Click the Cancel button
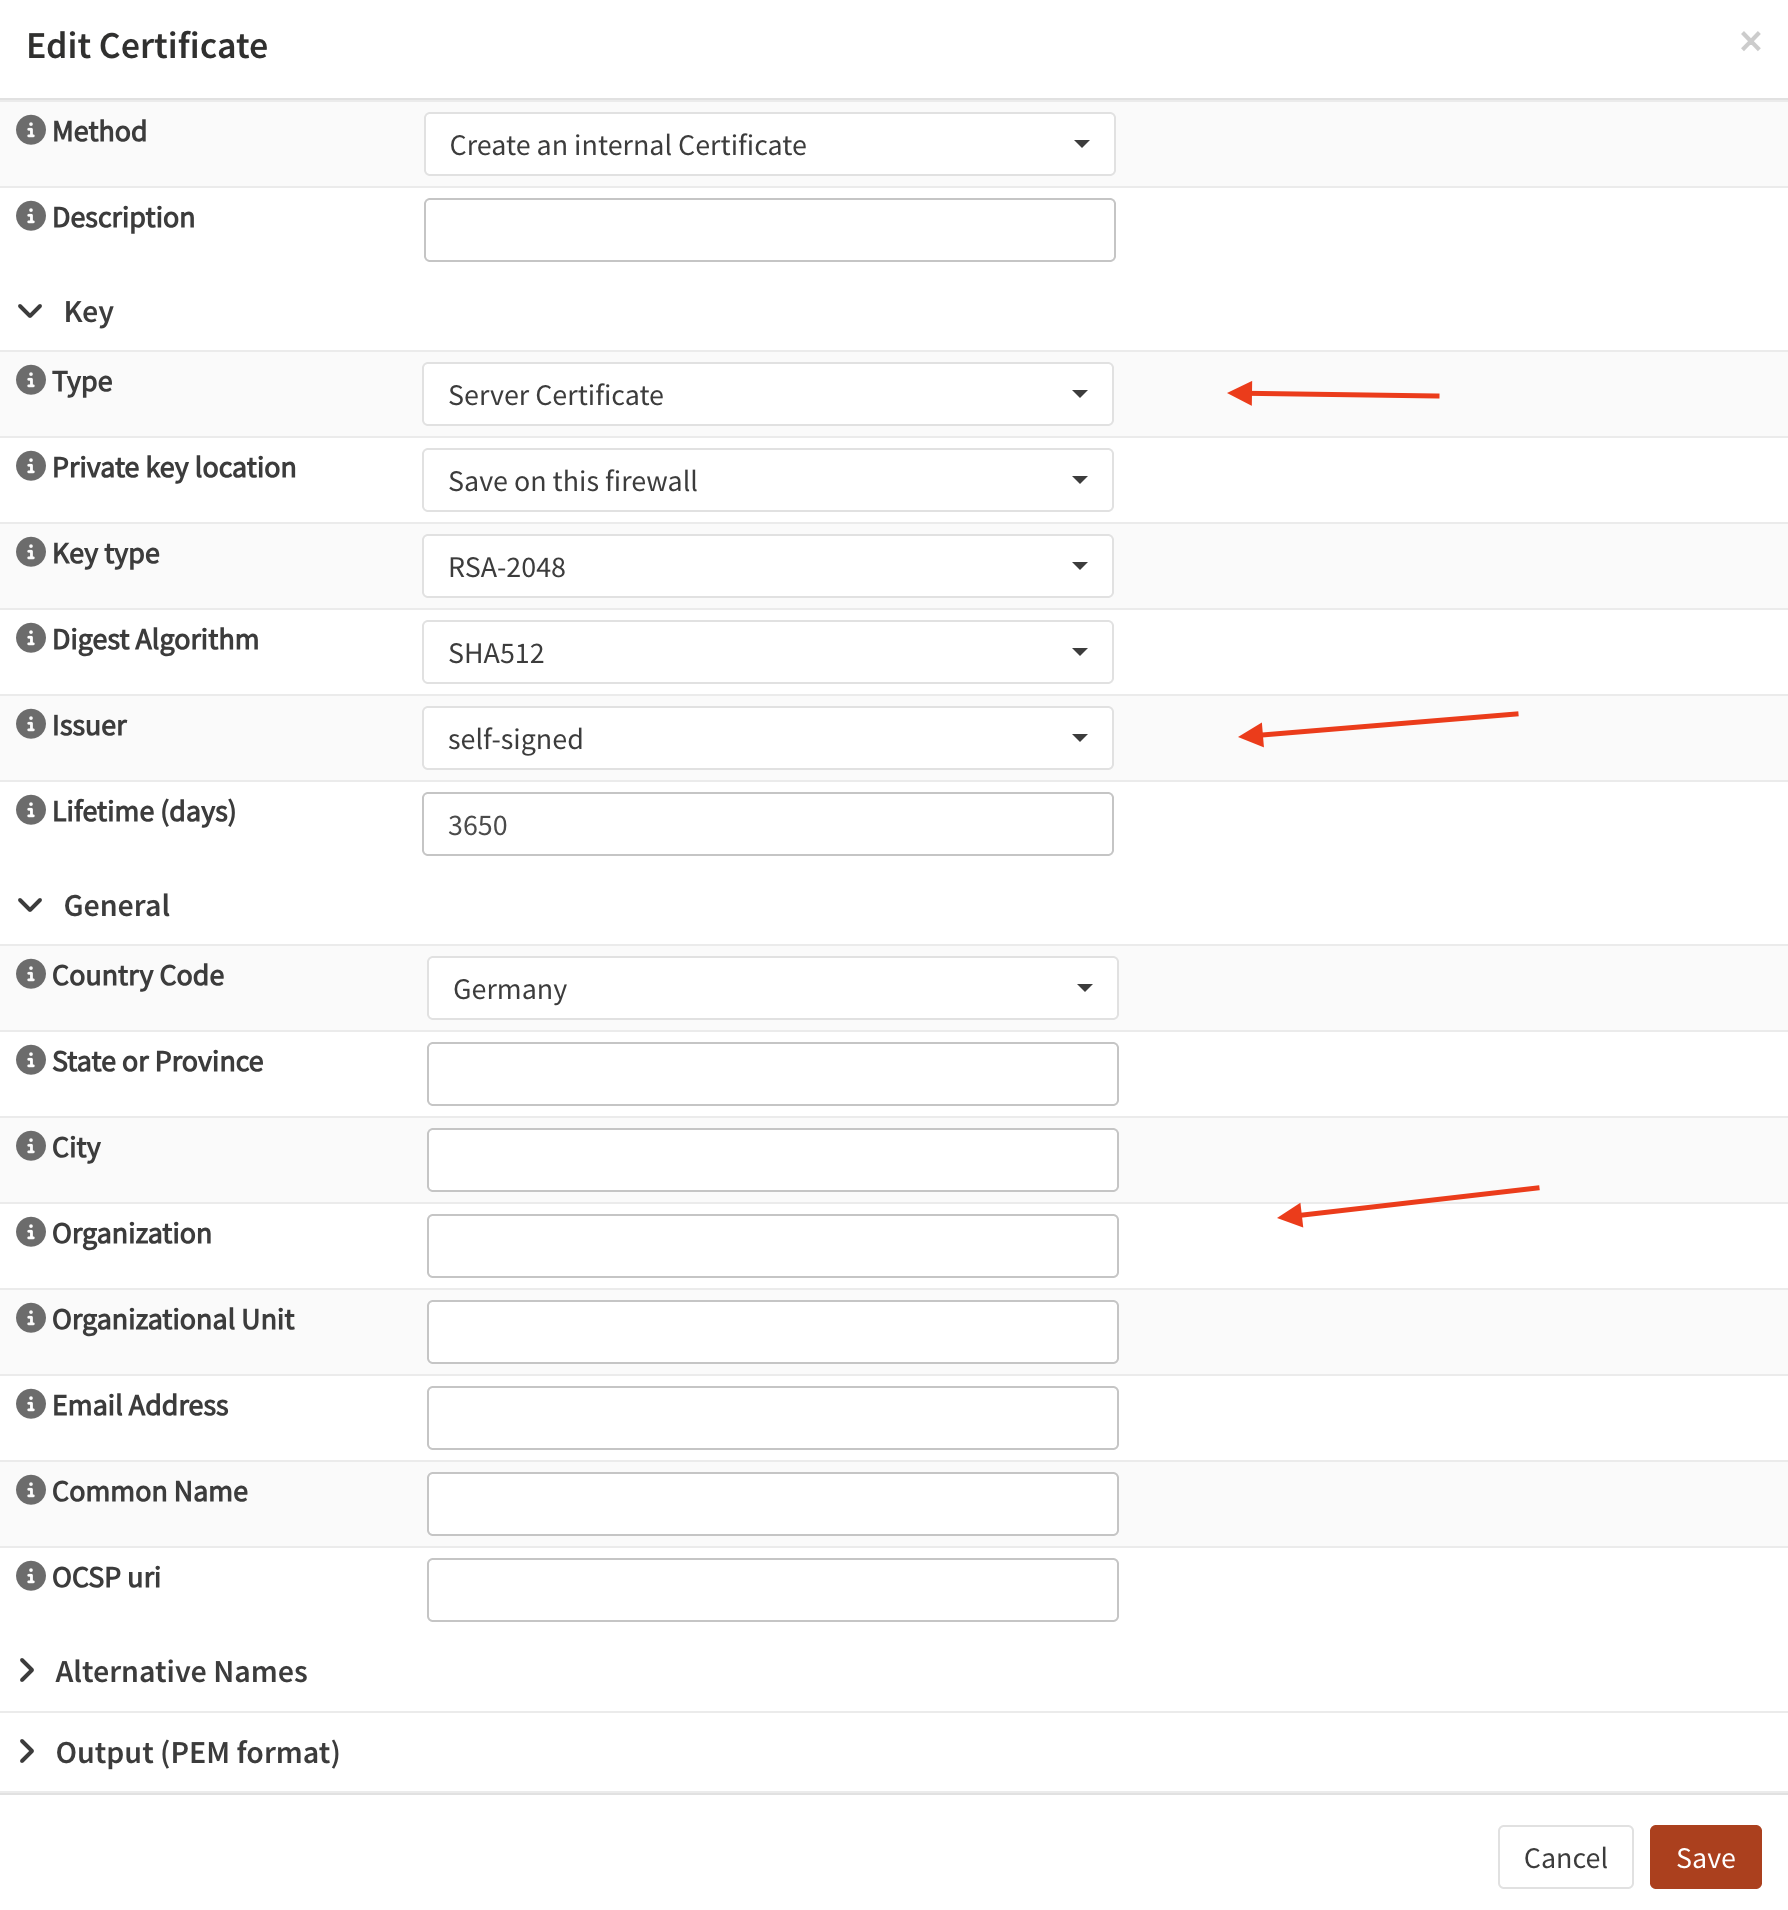The image size is (1788, 1910). [x=1564, y=1857]
